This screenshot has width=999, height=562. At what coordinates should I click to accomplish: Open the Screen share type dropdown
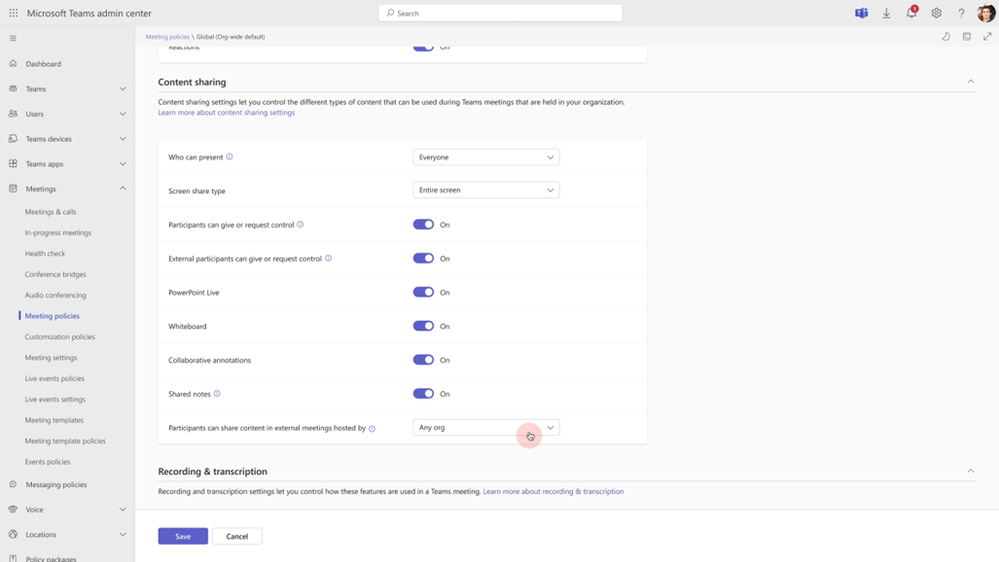tap(486, 190)
